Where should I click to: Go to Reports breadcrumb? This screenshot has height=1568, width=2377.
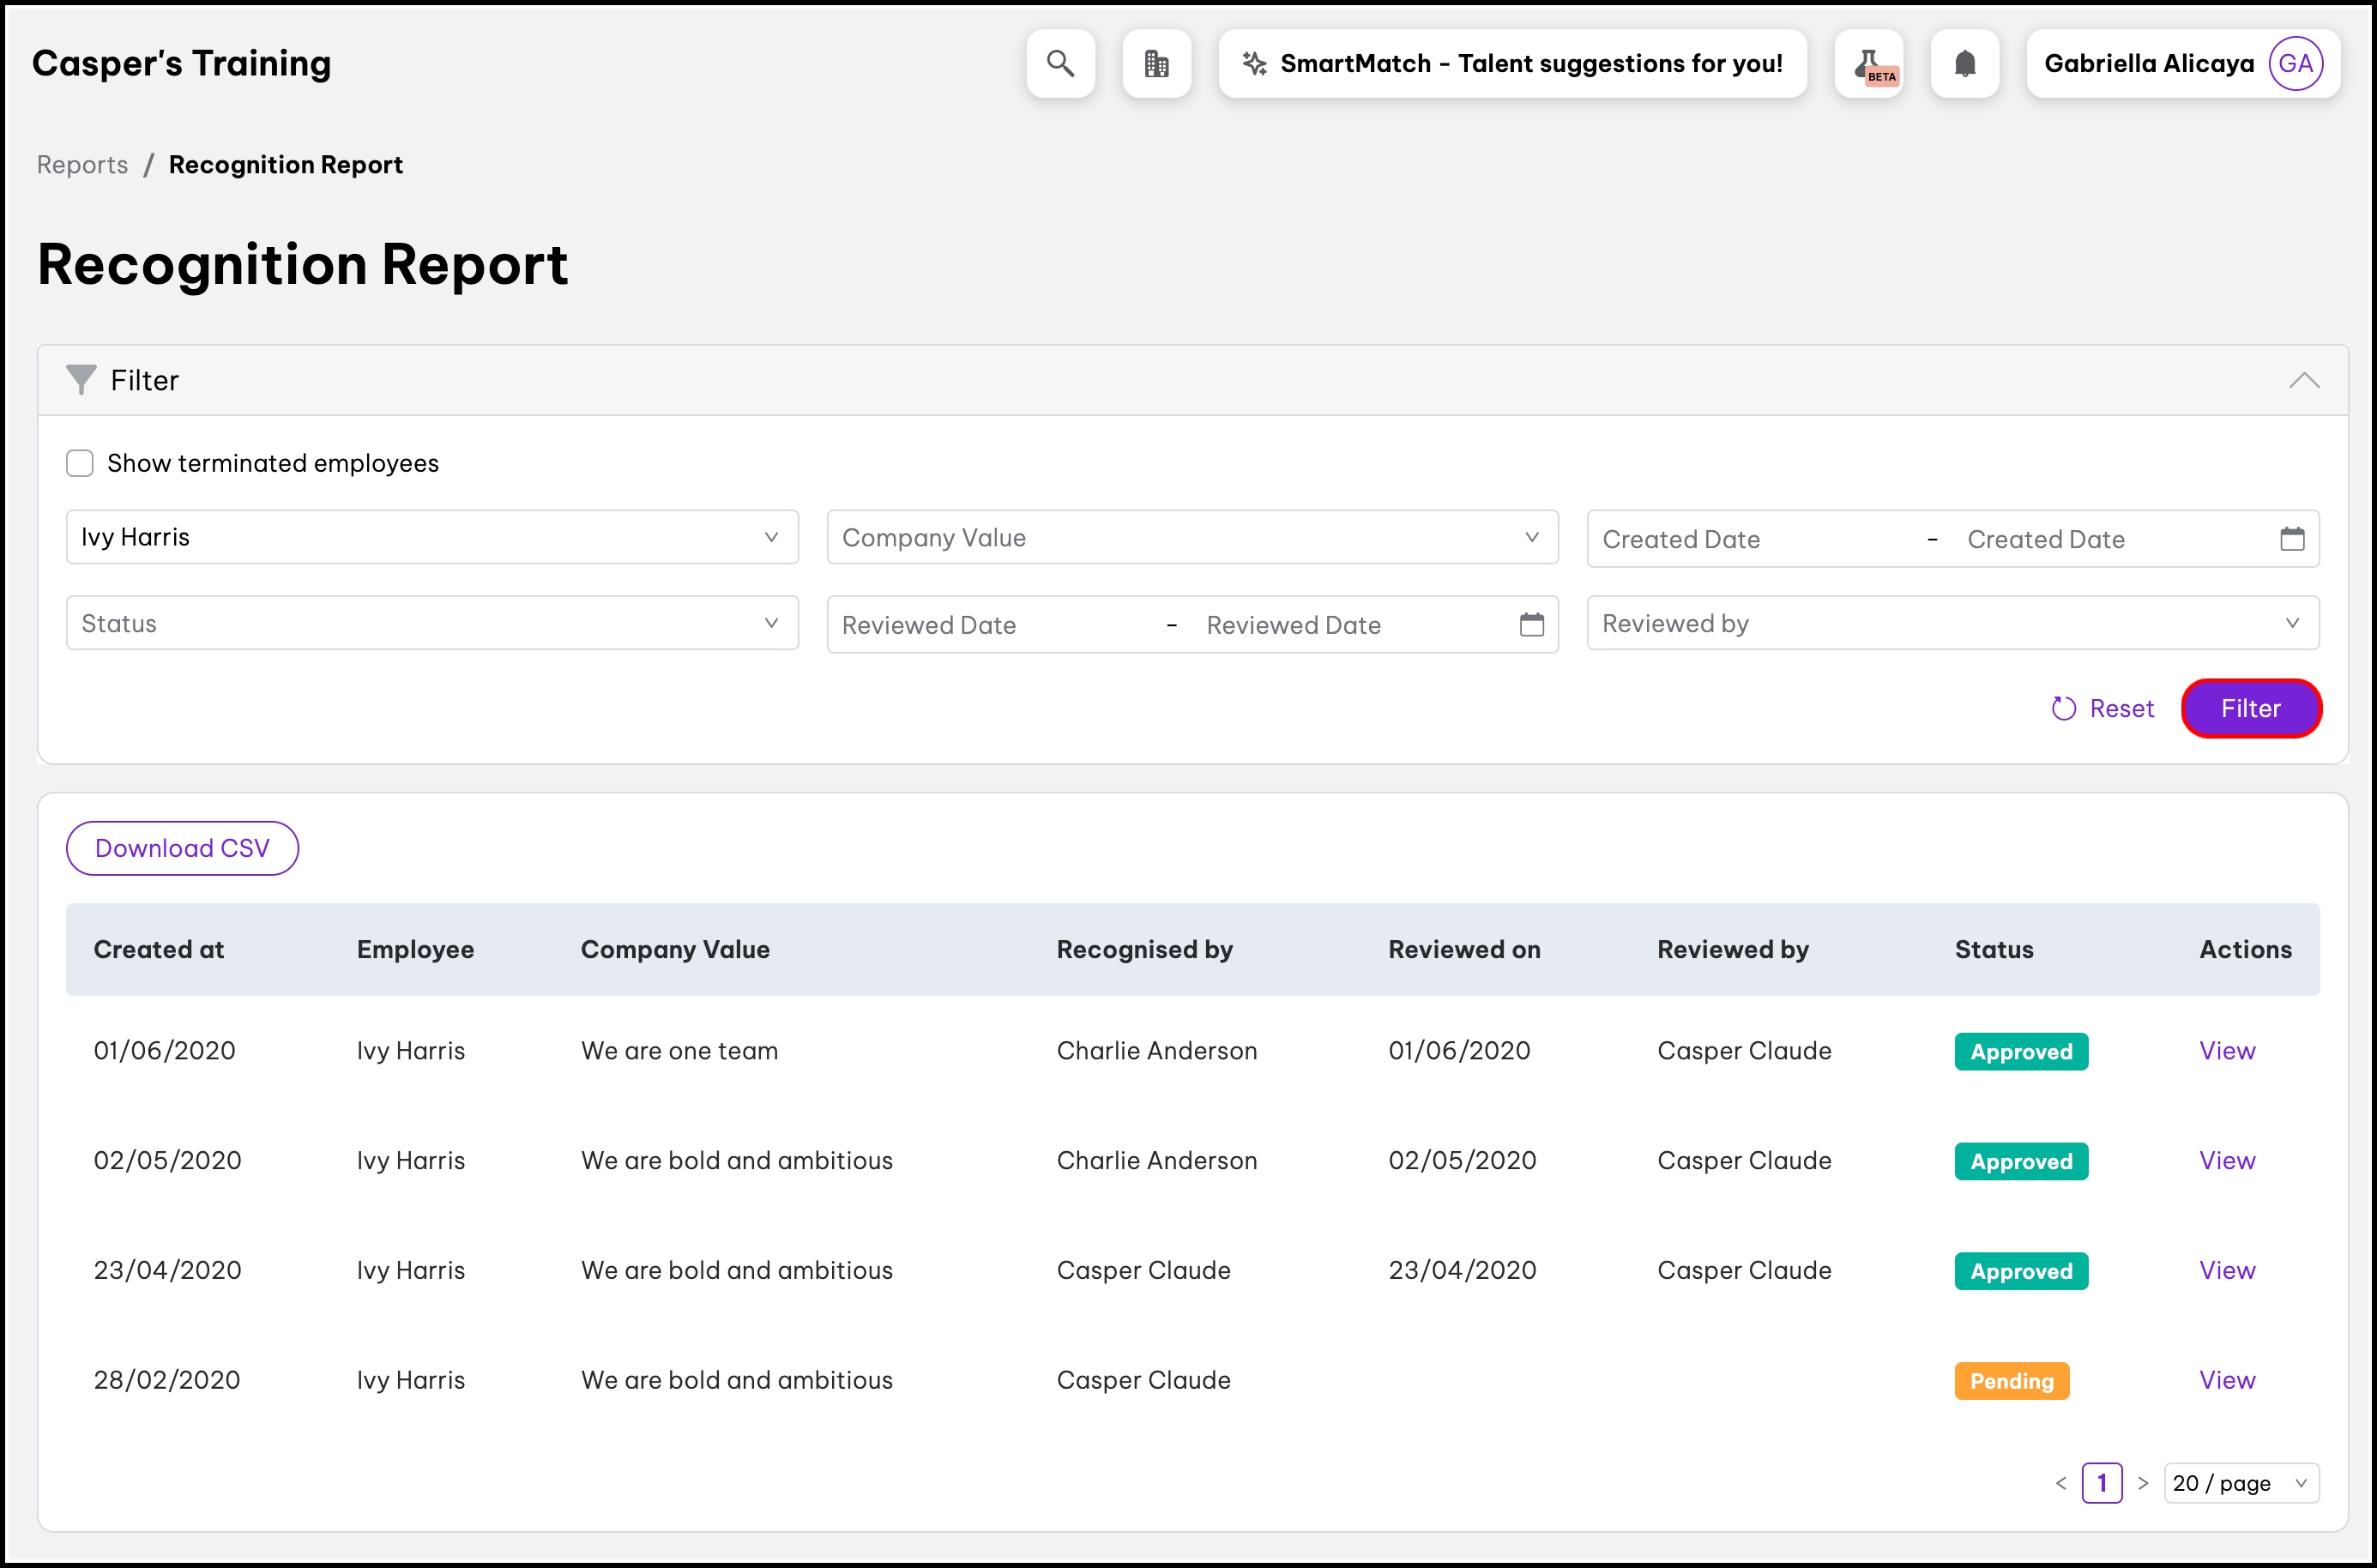point(82,164)
